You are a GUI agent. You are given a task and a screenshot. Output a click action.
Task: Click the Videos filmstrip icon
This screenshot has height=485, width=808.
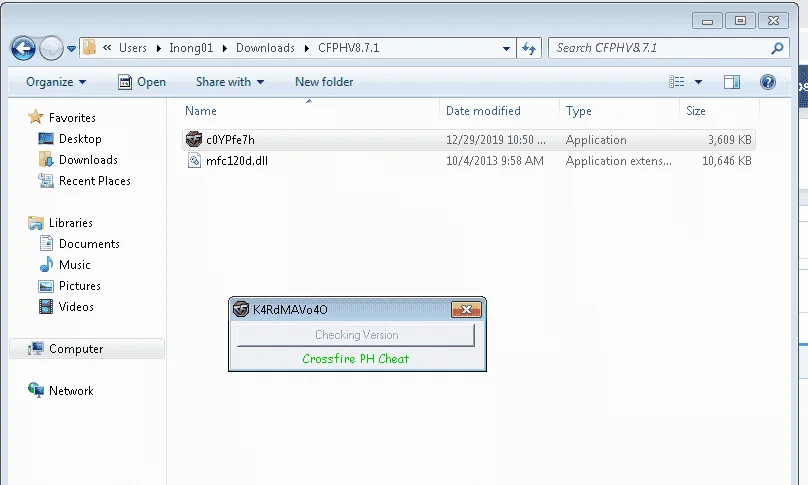(46, 307)
